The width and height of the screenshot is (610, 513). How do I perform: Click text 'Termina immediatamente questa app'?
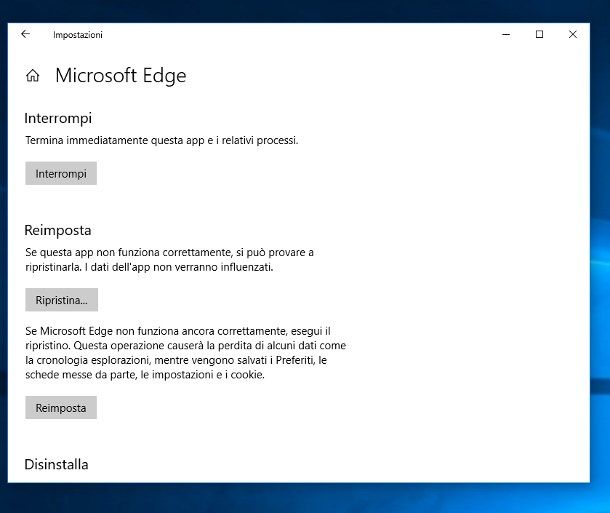point(115,140)
